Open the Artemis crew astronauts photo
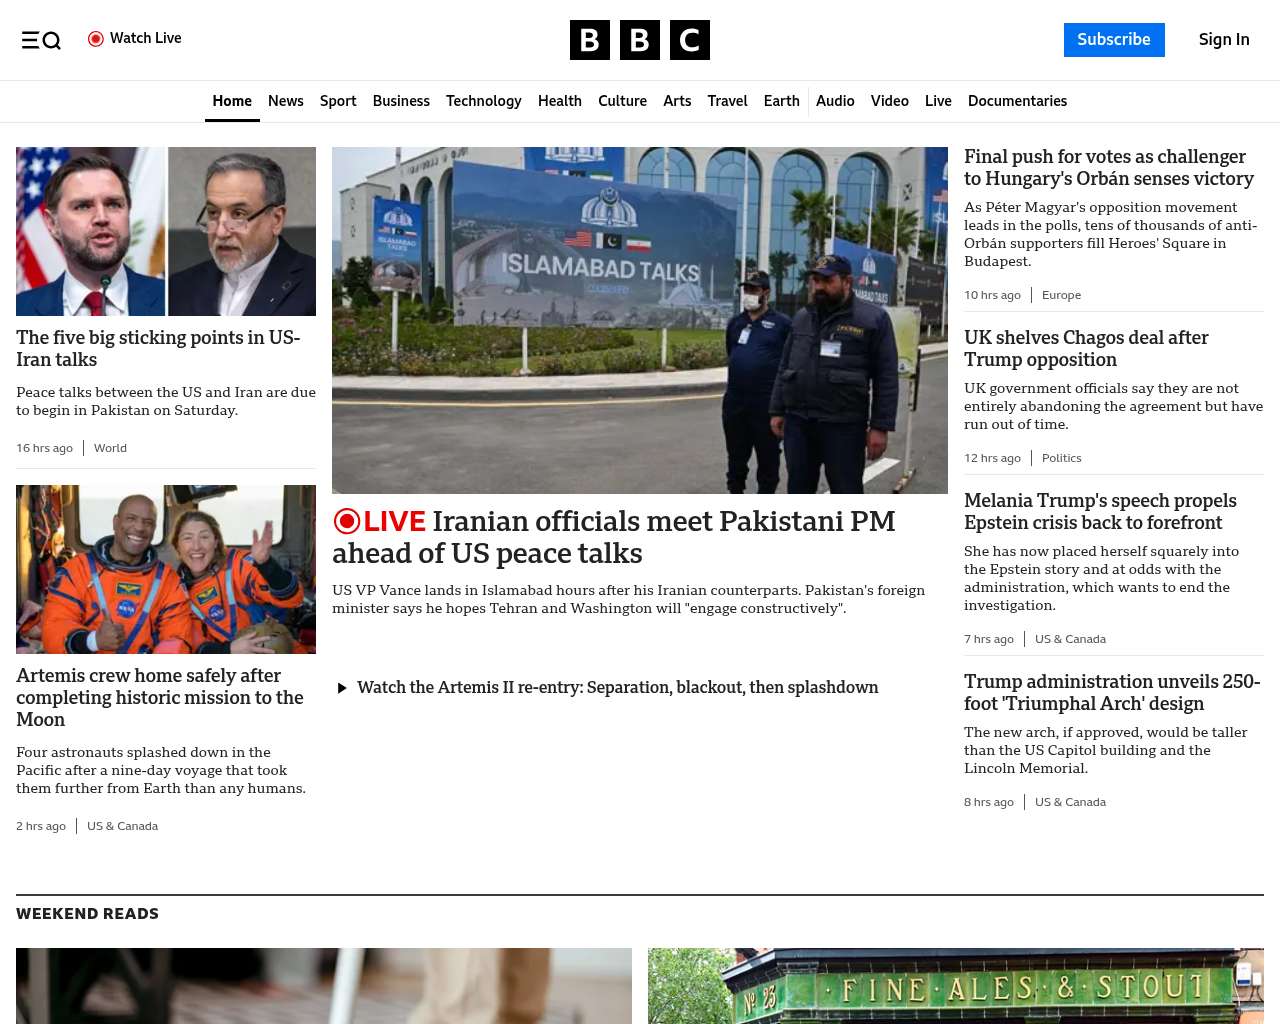The height and width of the screenshot is (1024, 1280). pos(166,569)
